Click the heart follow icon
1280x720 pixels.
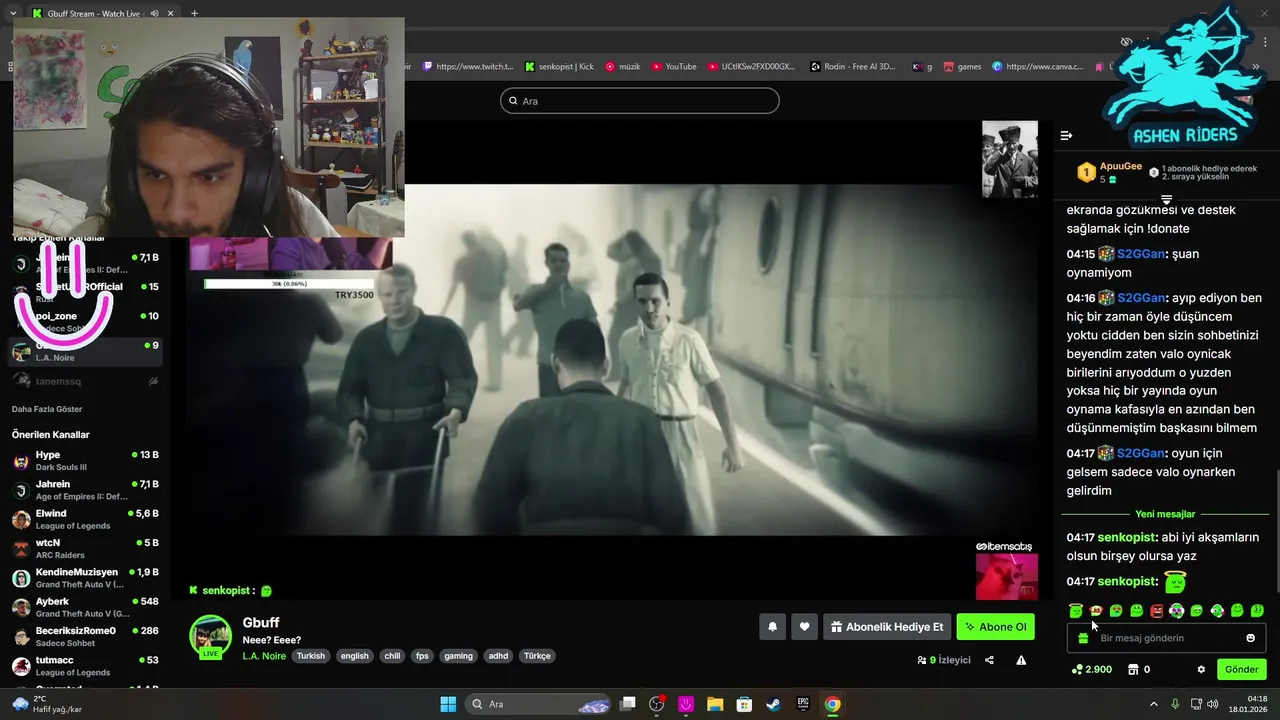(804, 627)
